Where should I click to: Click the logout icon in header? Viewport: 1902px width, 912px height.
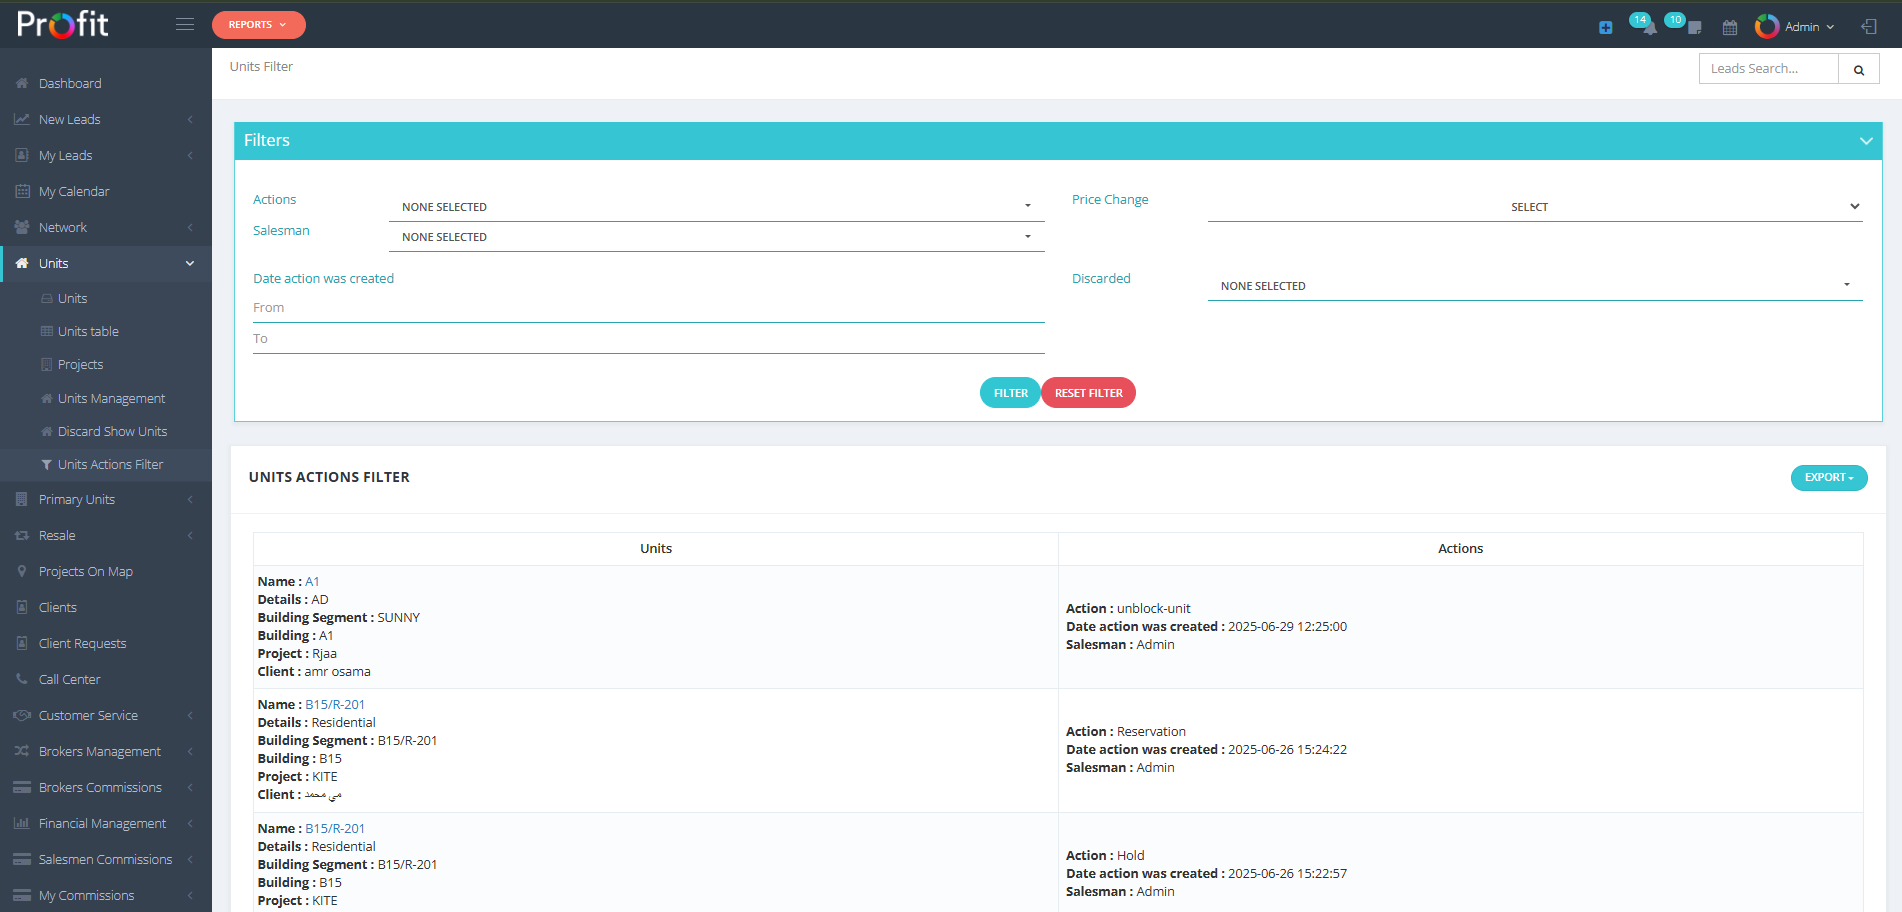(x=1869, y=27)
